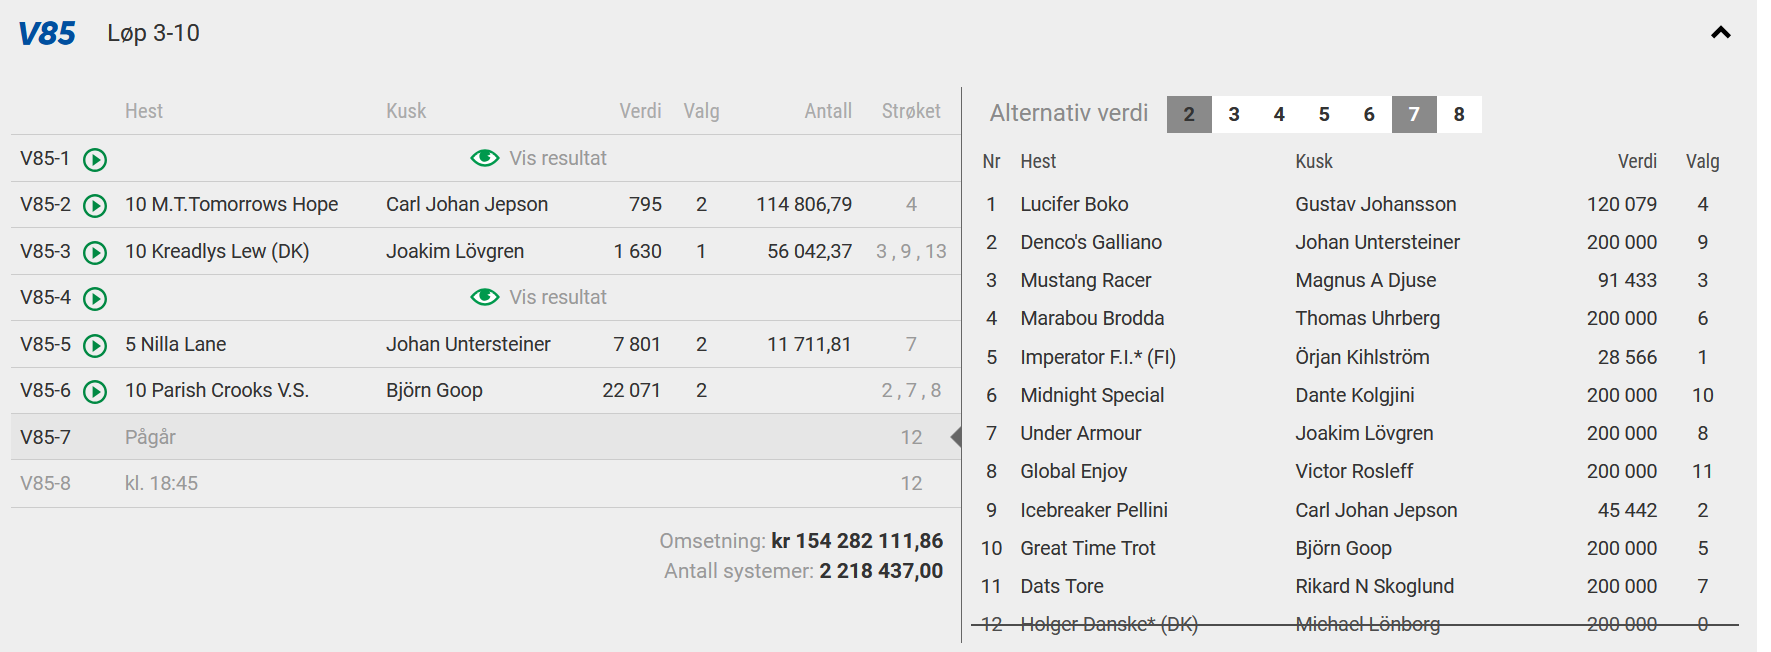Click the Imperator F.I.* (FI) row
Viewport: 1771px width, 652px height.
(1097, 357)
